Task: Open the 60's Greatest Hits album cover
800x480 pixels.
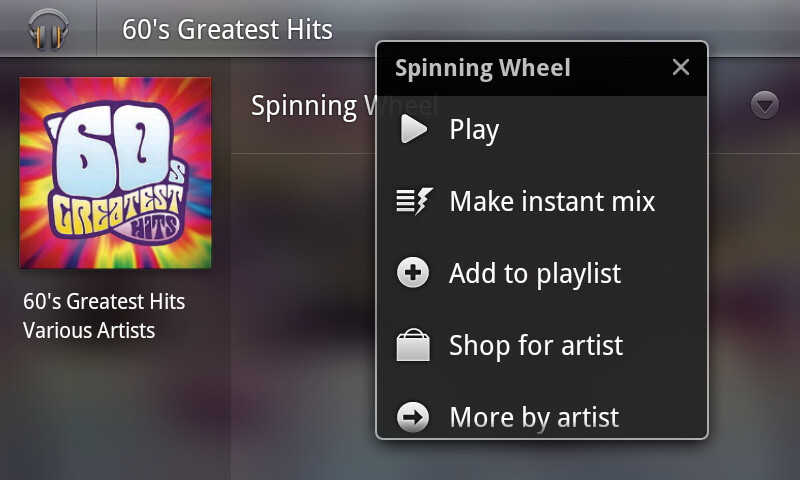Action: 115,172
